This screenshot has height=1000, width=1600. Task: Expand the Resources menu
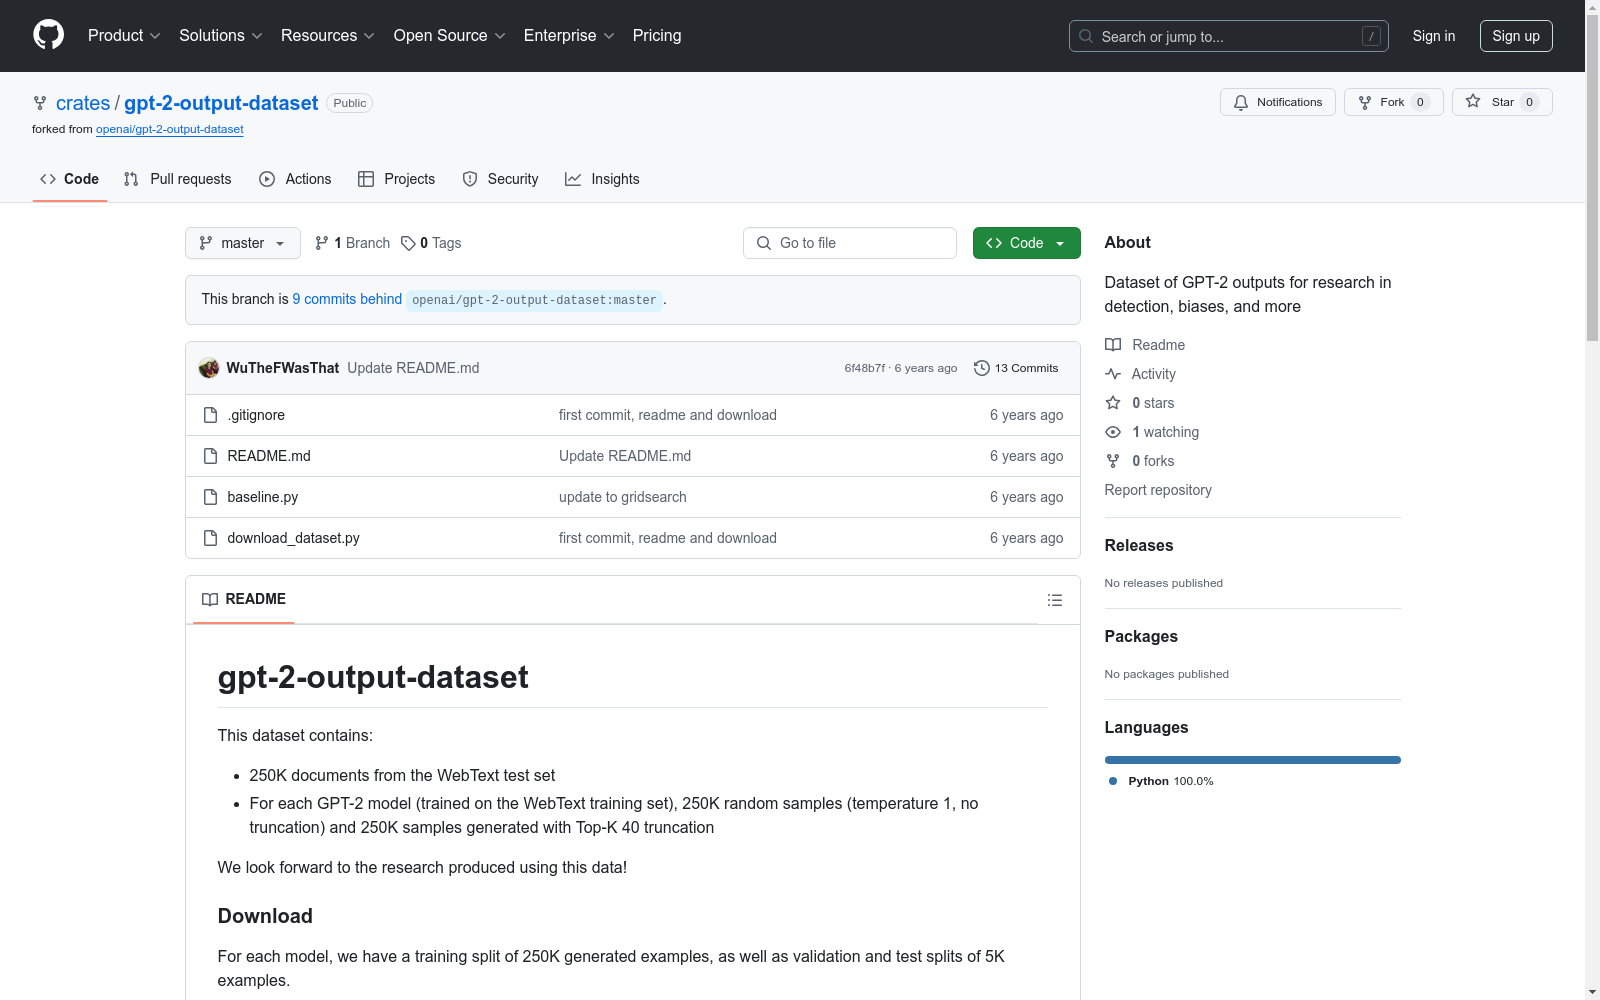(x=328, y=36)
